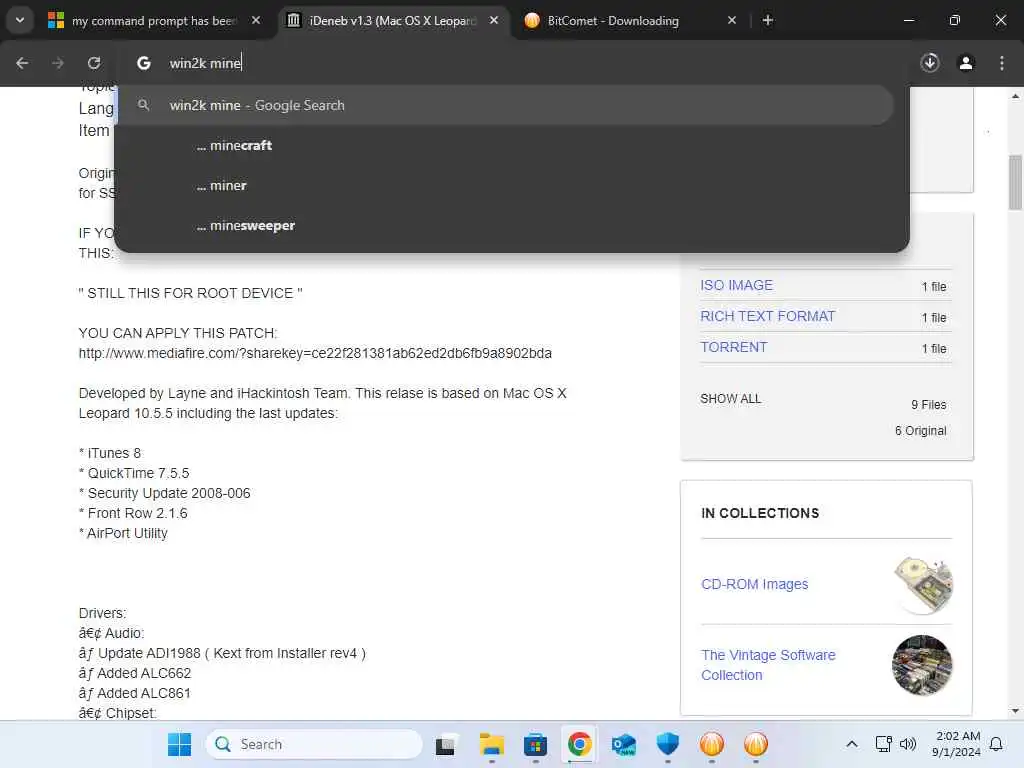Click the Chrome taskbar icon
Image resolution: width=1024 pixels, height=768 pixels.
tap(579, 744)
